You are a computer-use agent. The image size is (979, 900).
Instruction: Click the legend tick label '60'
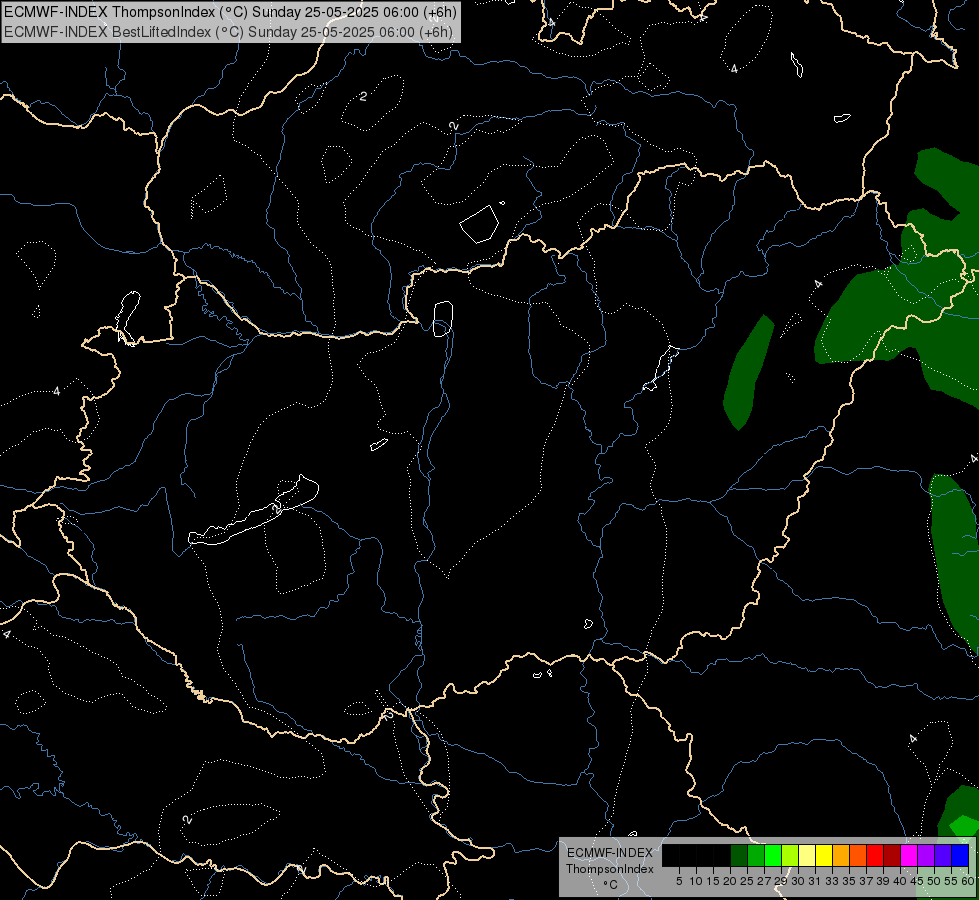click(x=968, y=881)
